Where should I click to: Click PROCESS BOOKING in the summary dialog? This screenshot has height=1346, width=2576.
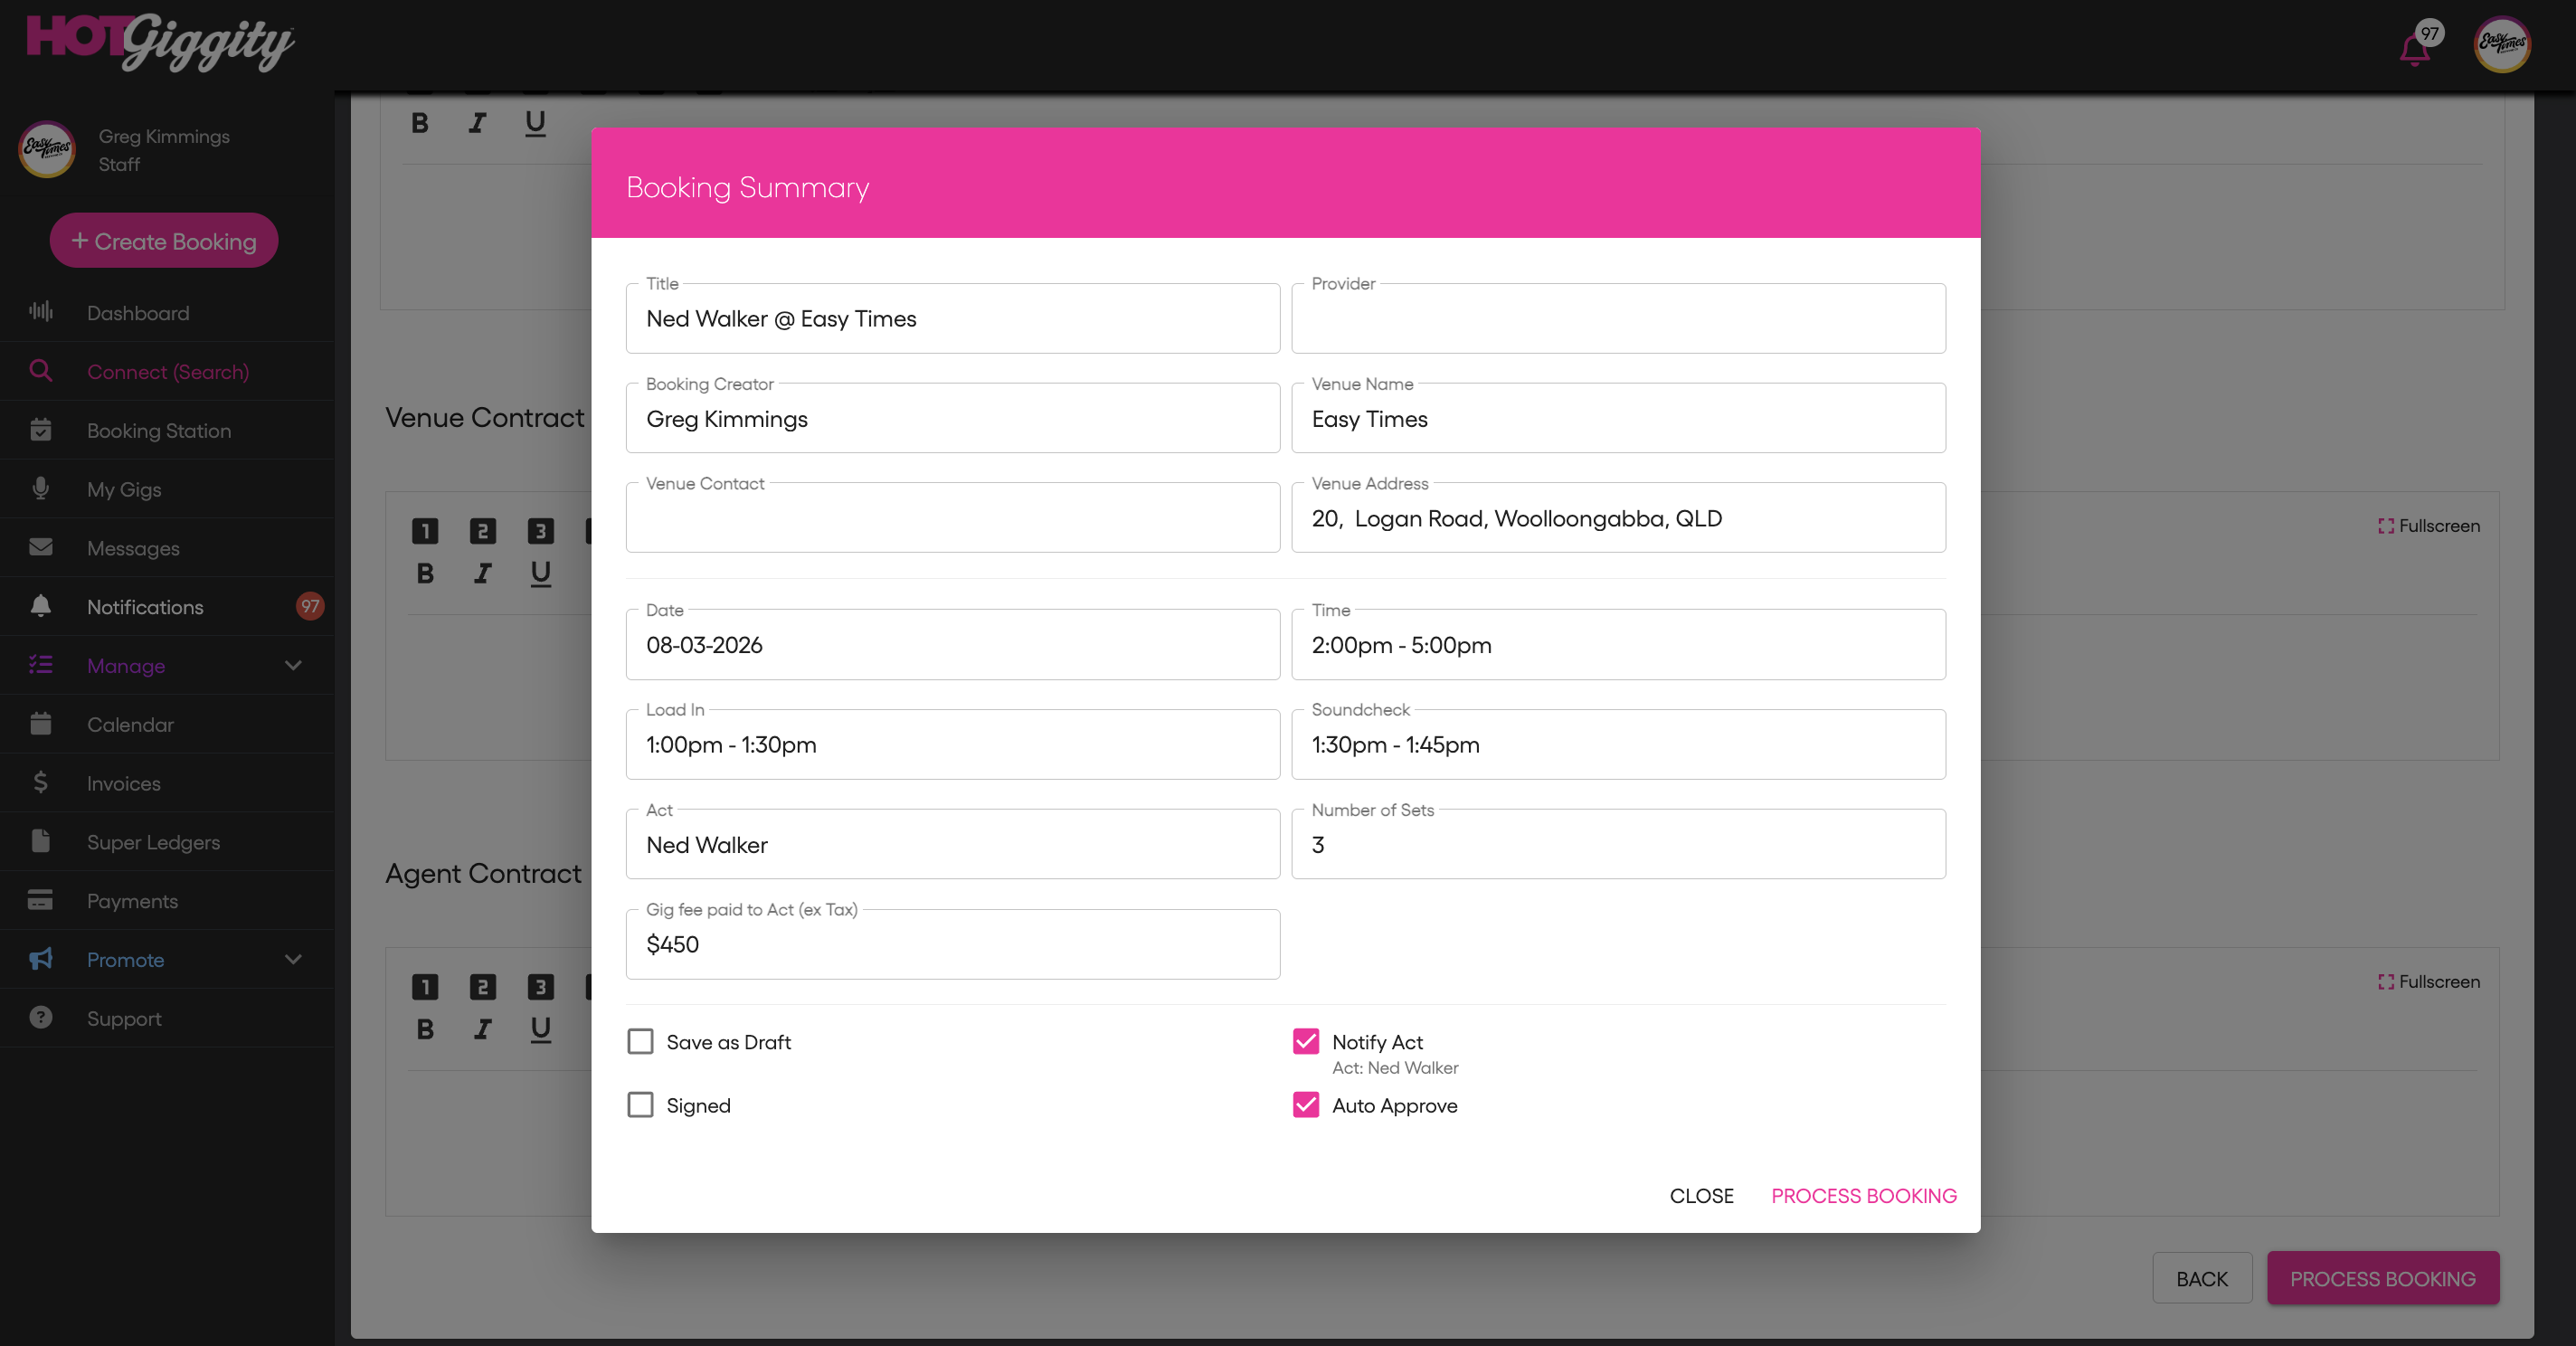tap(1864, 1196)
